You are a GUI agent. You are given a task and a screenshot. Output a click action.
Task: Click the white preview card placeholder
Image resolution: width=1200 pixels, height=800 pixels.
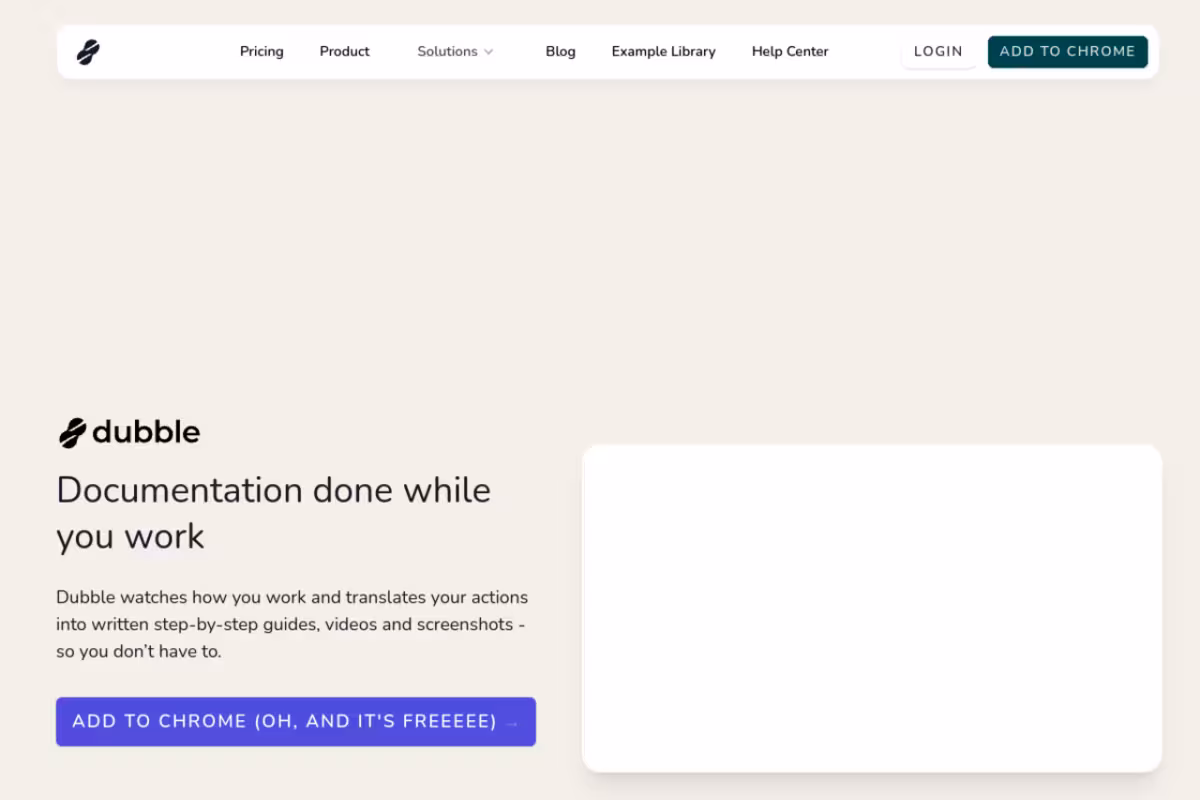pyautogui.click(x=872, y=608)
